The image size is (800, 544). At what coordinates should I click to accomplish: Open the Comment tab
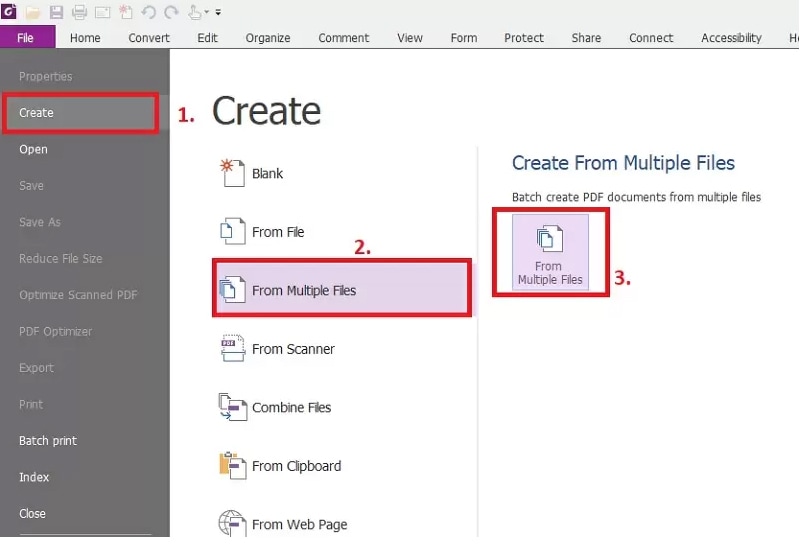pyautogui.click(x=343, y=38)
